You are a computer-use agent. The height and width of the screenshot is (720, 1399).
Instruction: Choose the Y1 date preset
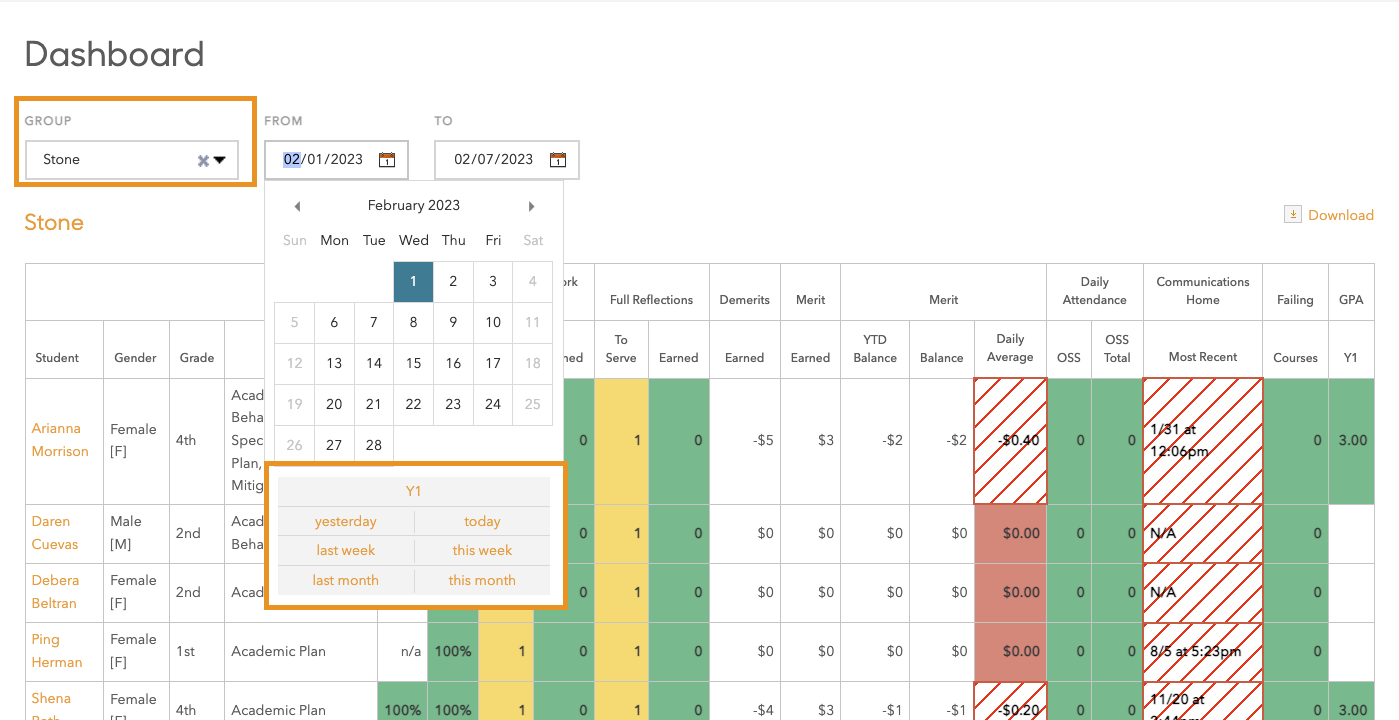coord(414,491)
